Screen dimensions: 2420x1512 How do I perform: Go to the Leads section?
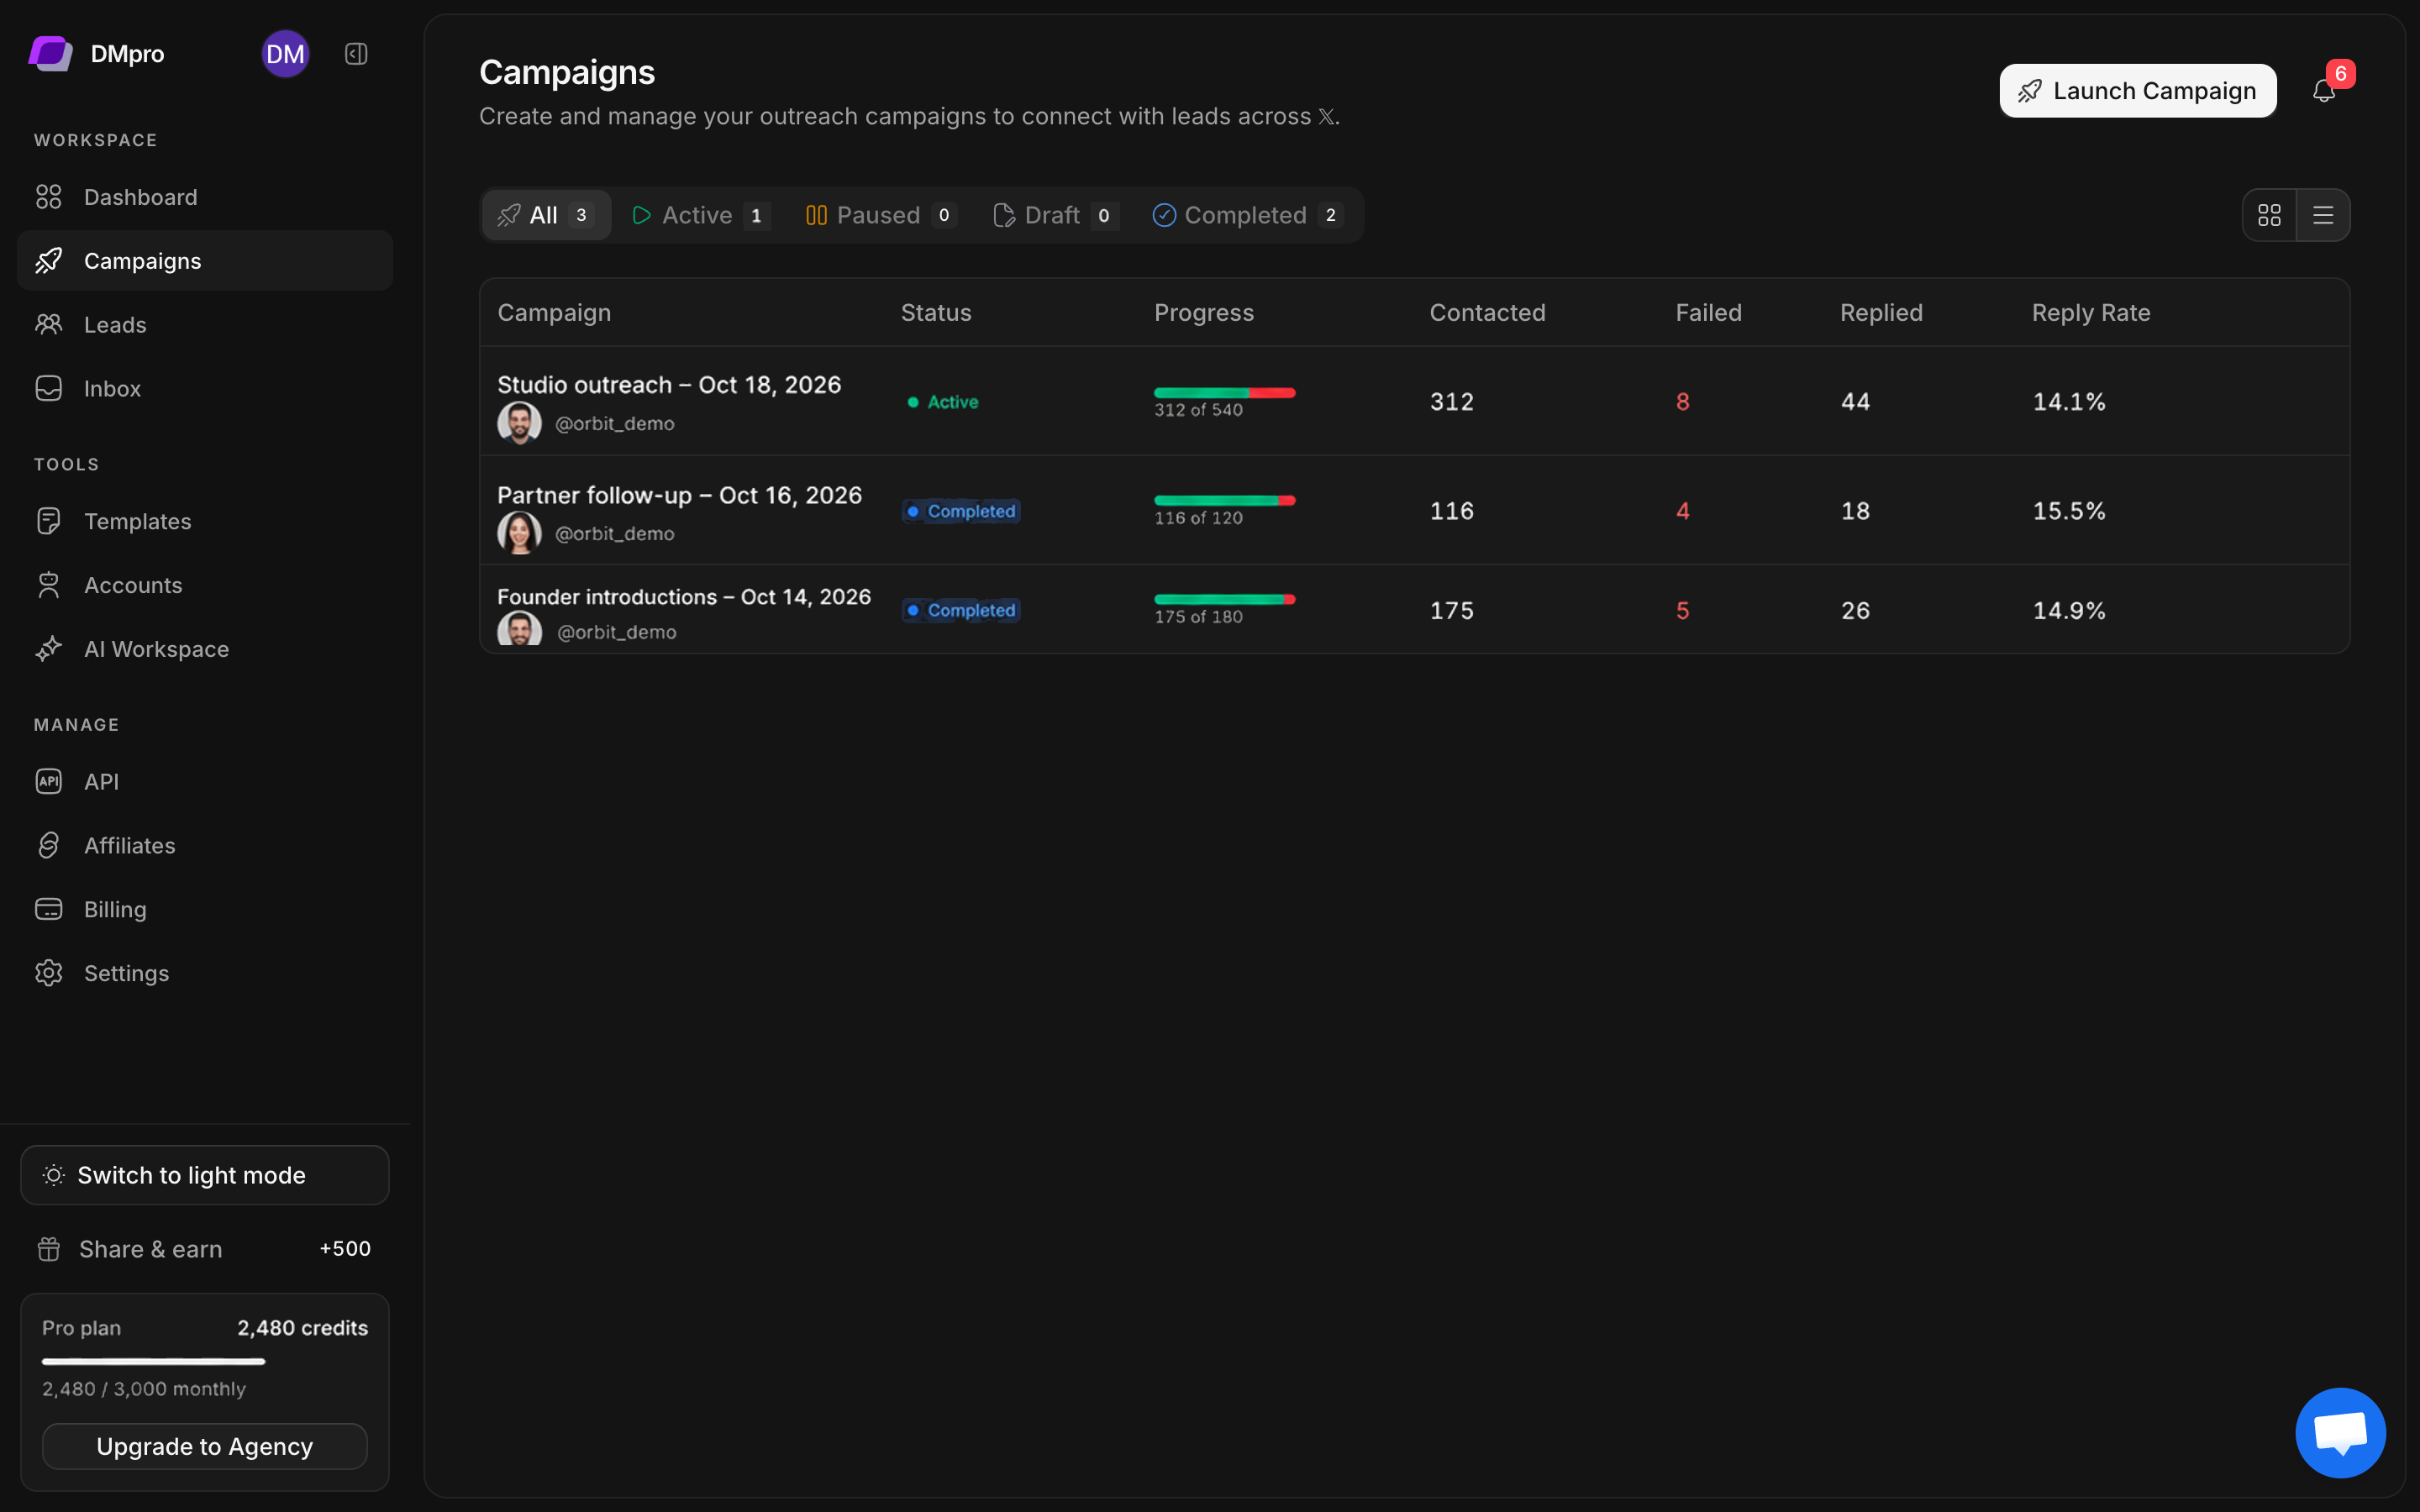pyautogui.click(x=205, y=325)
